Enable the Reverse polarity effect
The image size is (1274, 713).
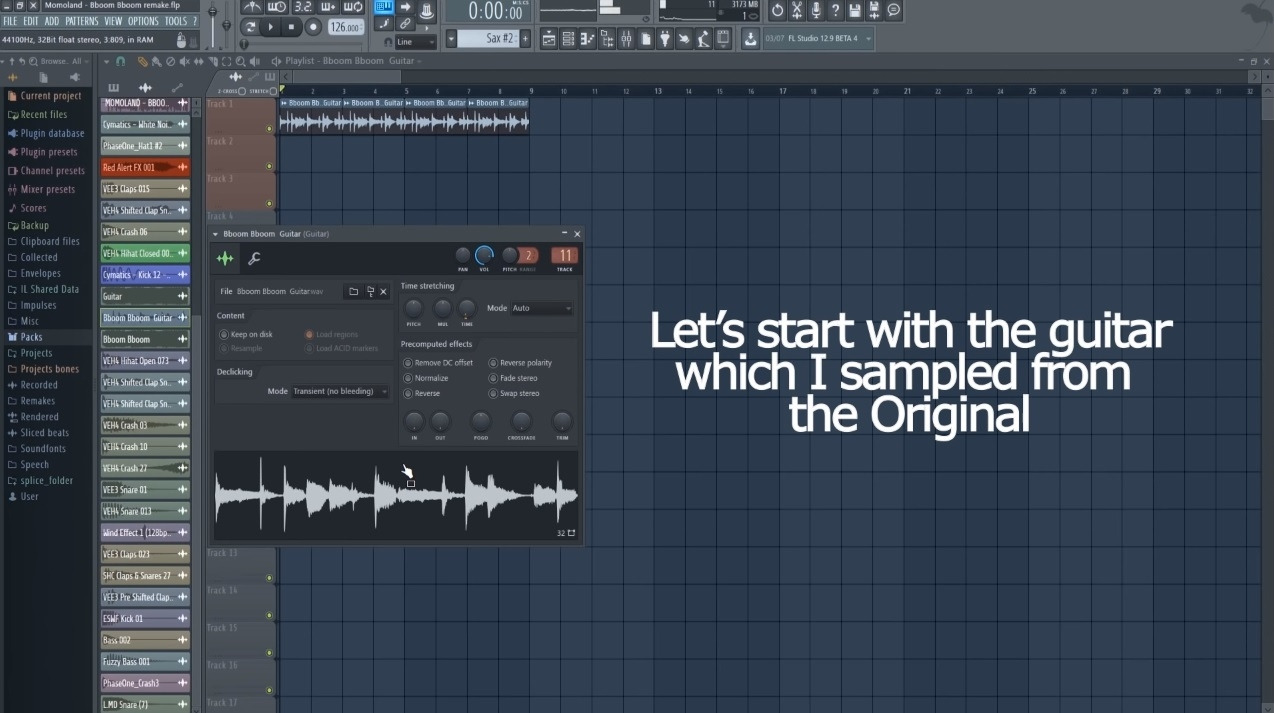pos(520,363)
